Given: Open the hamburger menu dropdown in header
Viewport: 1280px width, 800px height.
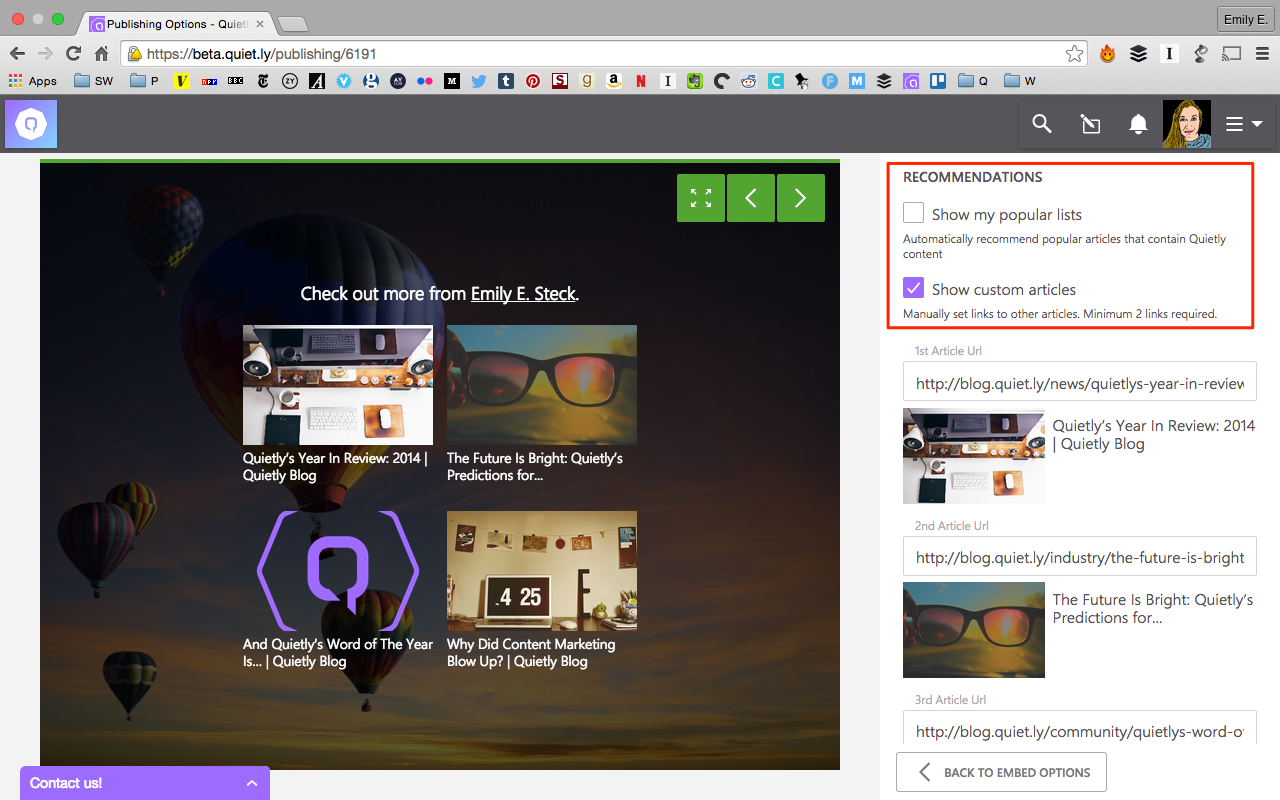Looking at the screenshot, I should click(x=1244, y=124).
